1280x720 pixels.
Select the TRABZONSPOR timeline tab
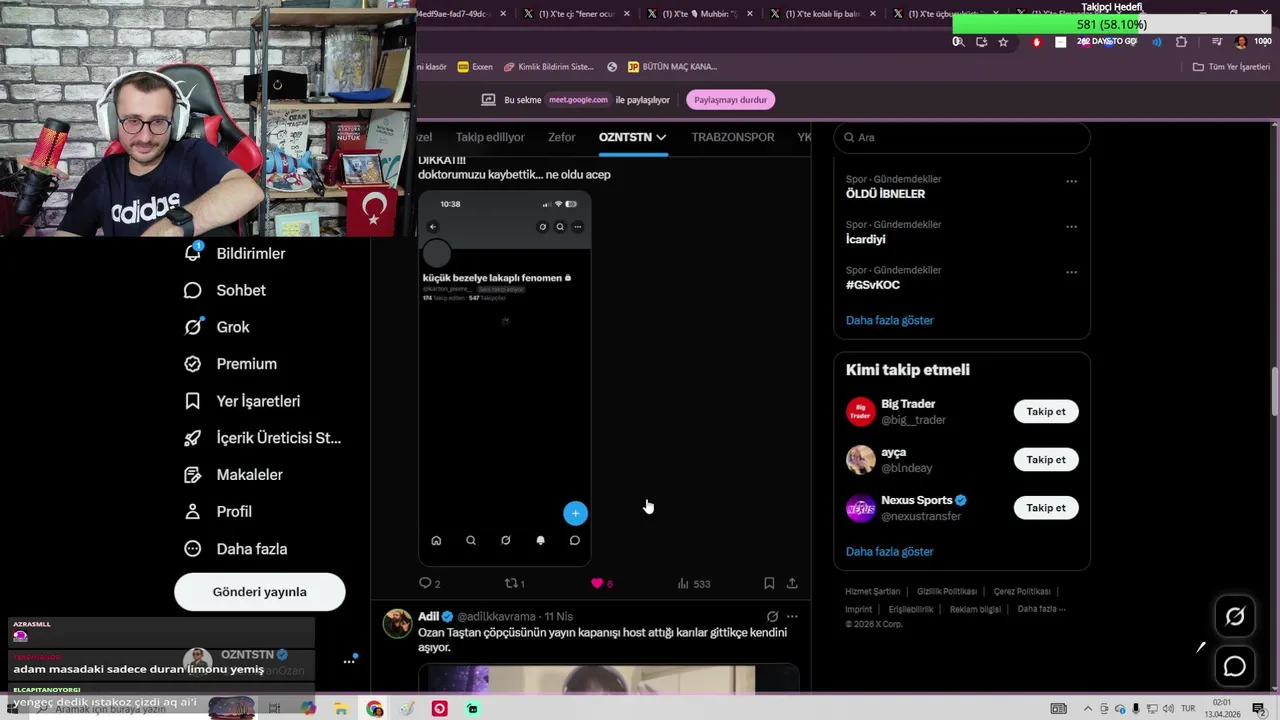[733, 137]
